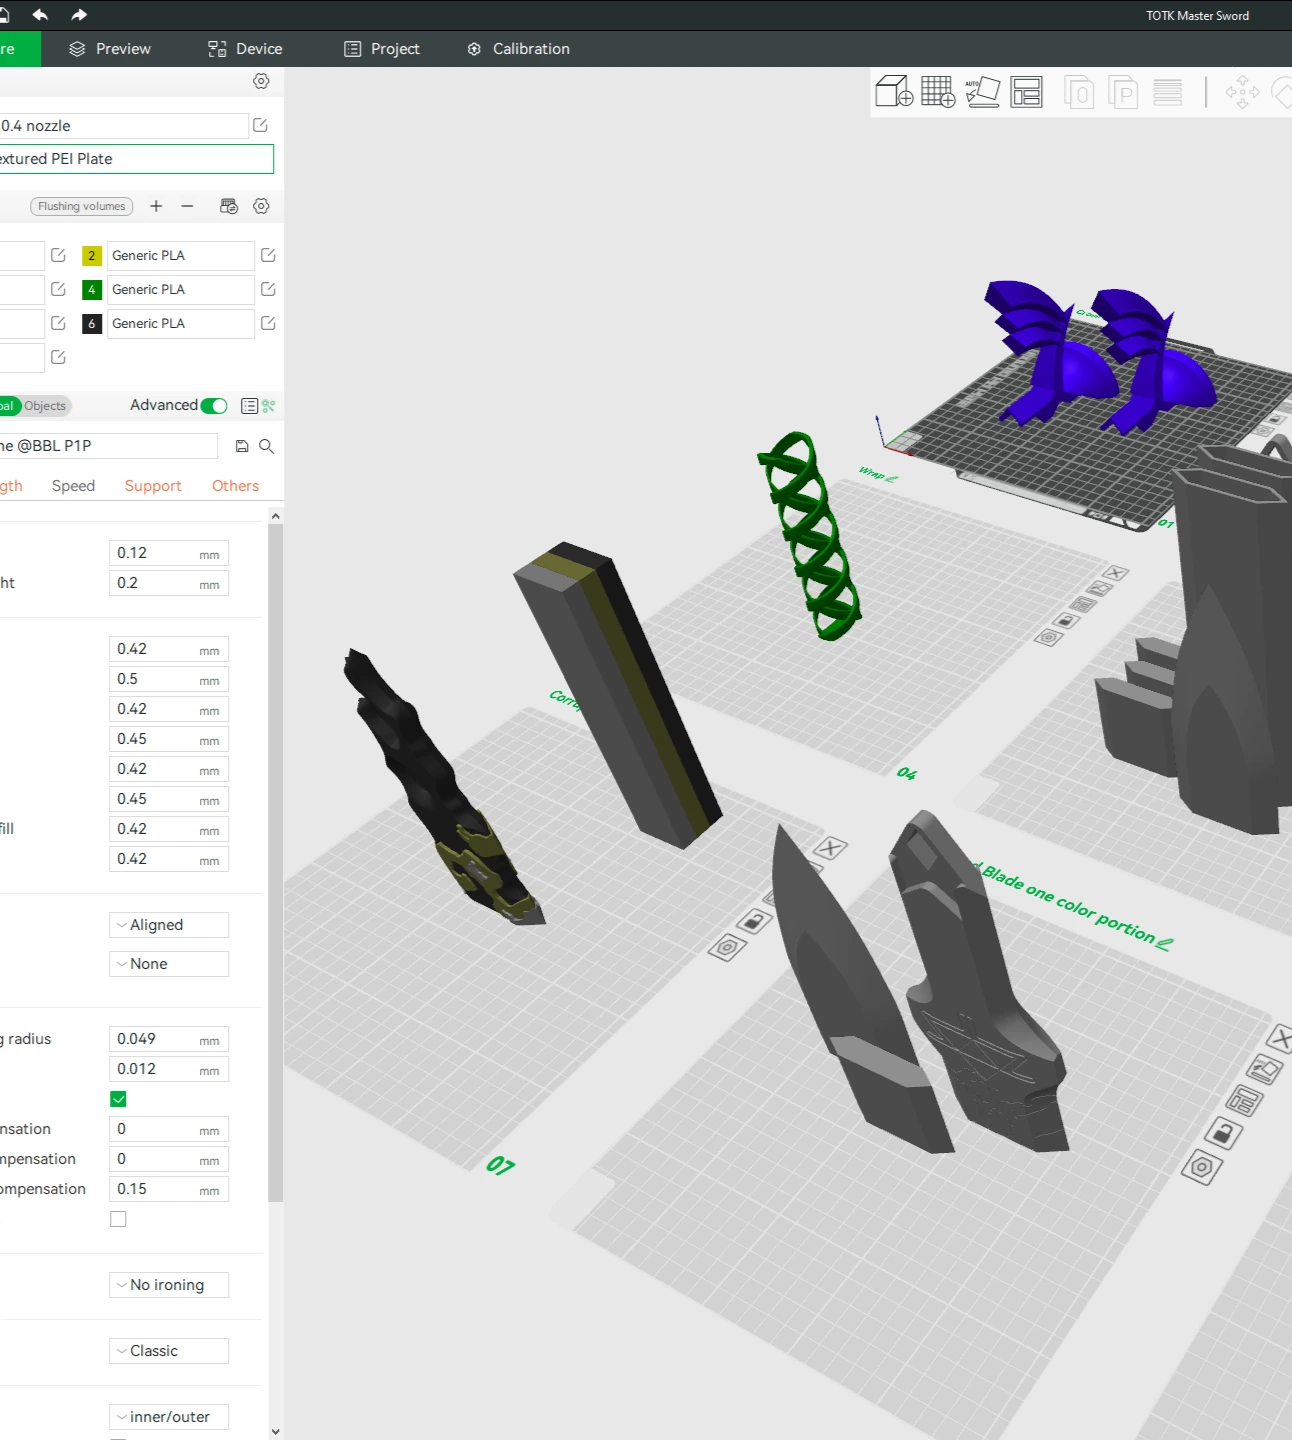Sync filaments with AMS icon
The width and height of the screenshot is (1292, 1440).
click(229, 206)
